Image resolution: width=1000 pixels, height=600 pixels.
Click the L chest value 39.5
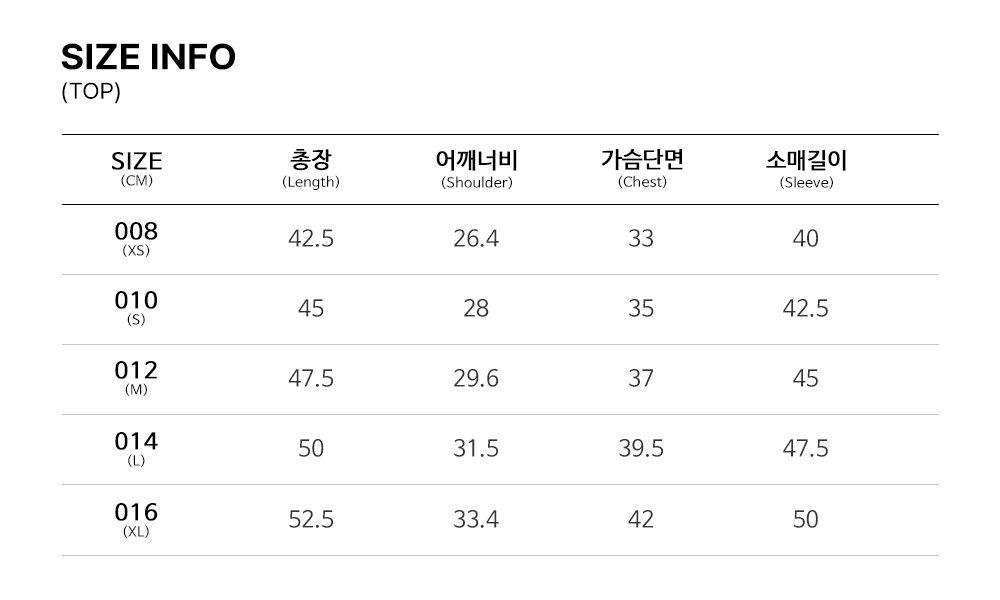coord(641,449)
